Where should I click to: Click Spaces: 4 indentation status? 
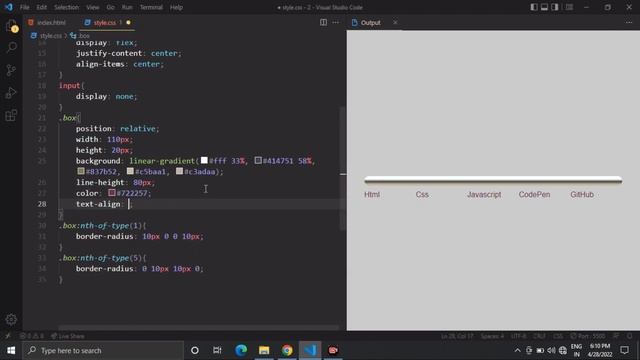492,336
